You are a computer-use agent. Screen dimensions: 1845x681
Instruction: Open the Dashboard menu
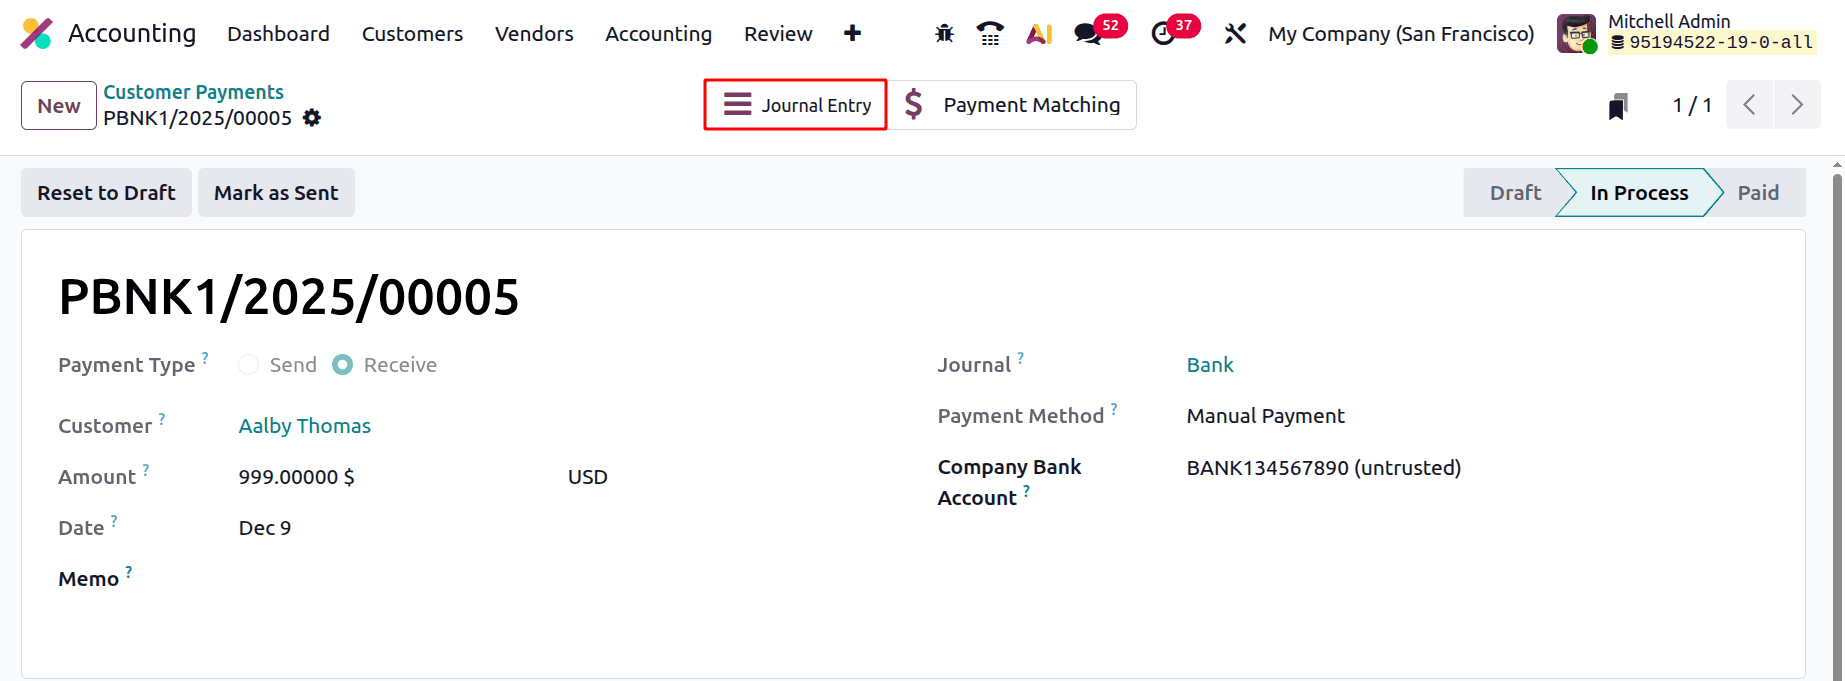pyautogui.click(x=278, y=34)
